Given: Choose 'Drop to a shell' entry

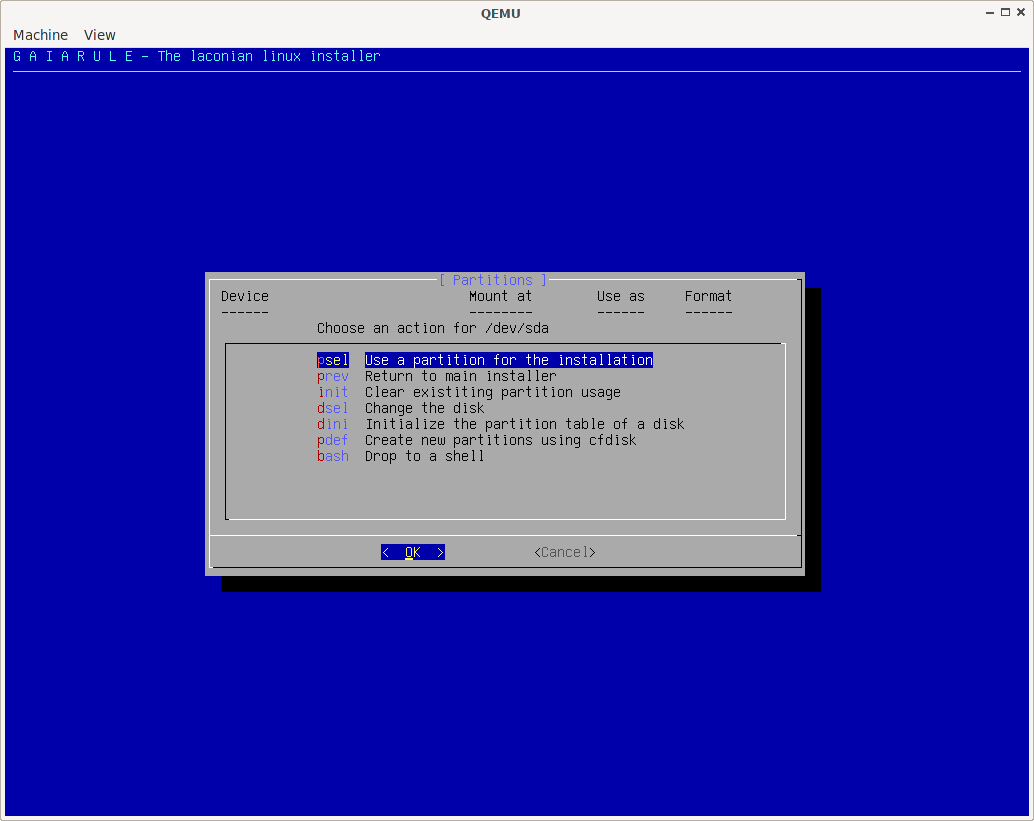Looking at the screenshot, I should 424,456.
